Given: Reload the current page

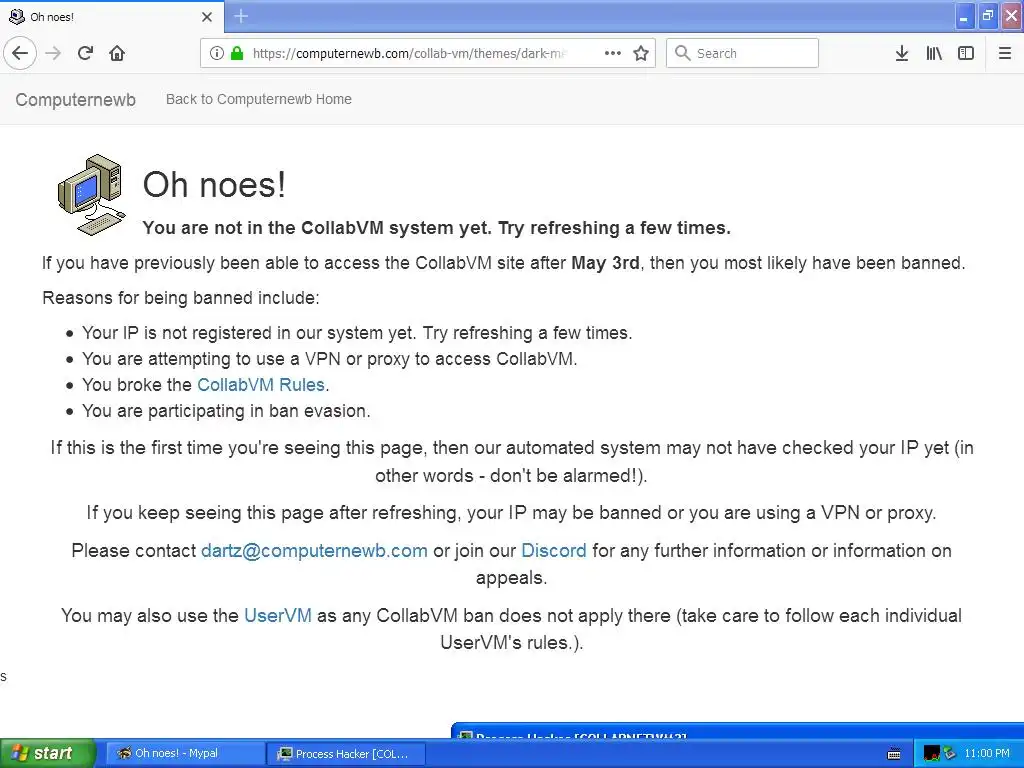Looking at the screenshot, I should click(85, 53).
